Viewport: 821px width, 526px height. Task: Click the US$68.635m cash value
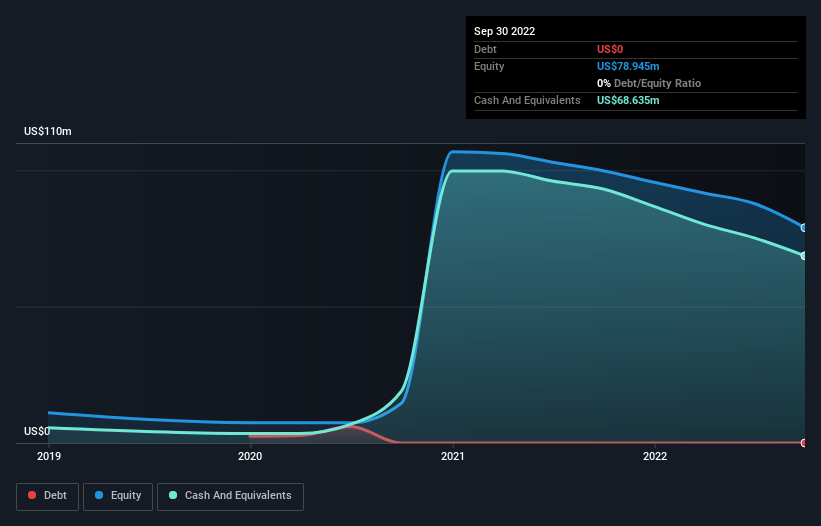[628, 100]
